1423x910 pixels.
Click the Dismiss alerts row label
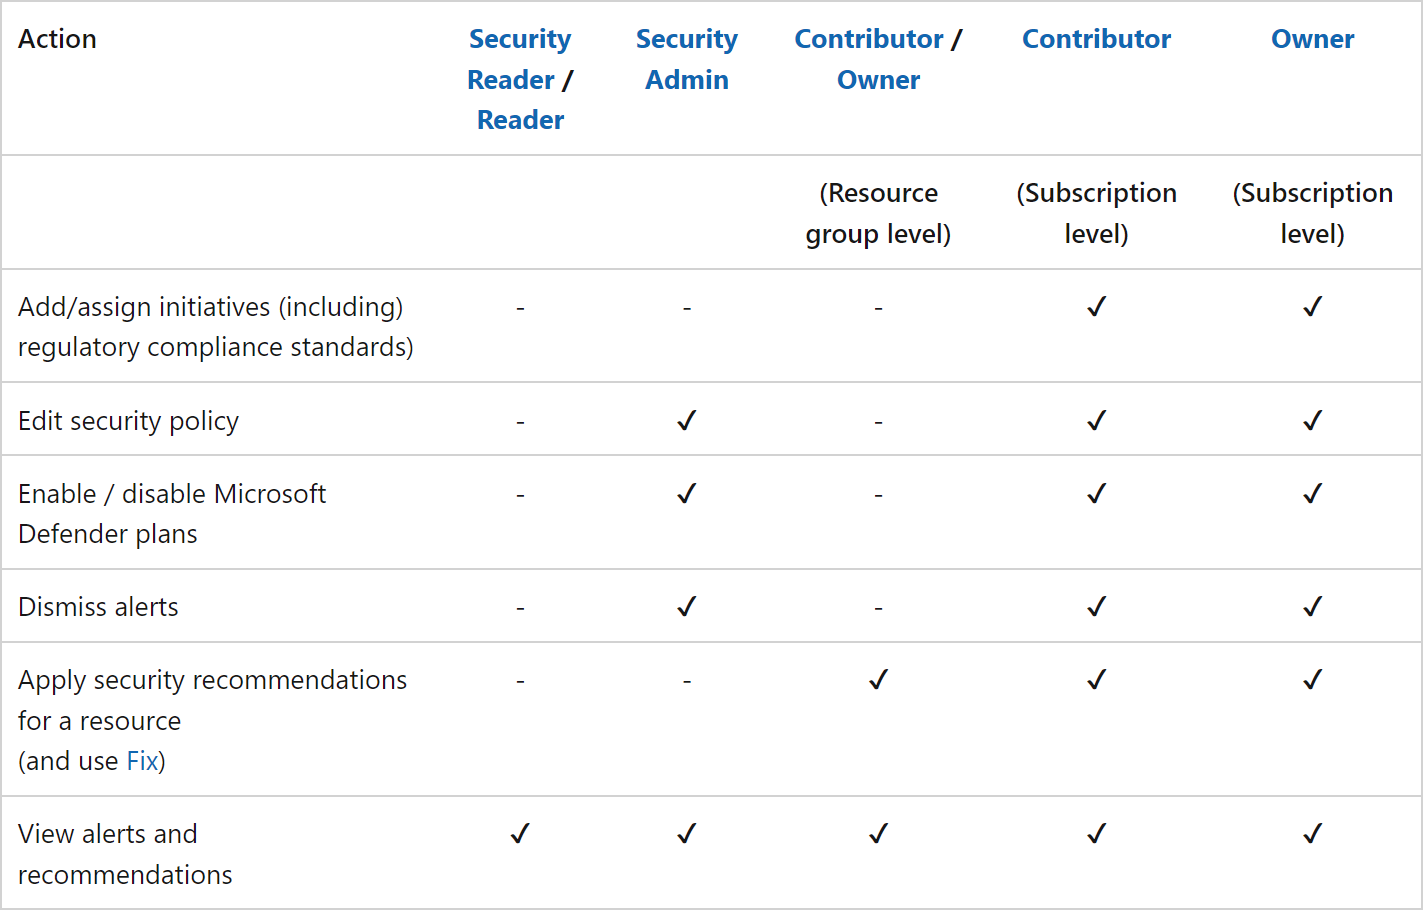[98, 607]
